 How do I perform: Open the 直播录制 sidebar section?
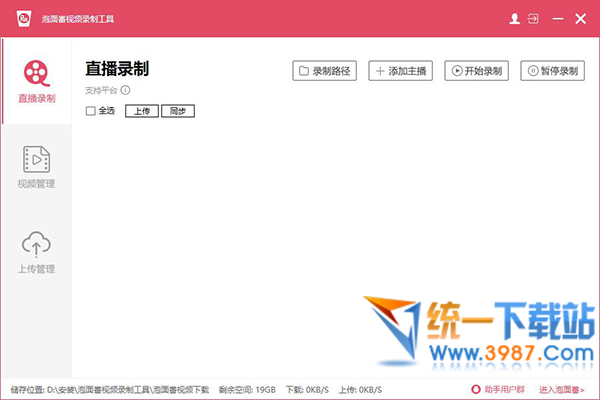tap(37, 81)
